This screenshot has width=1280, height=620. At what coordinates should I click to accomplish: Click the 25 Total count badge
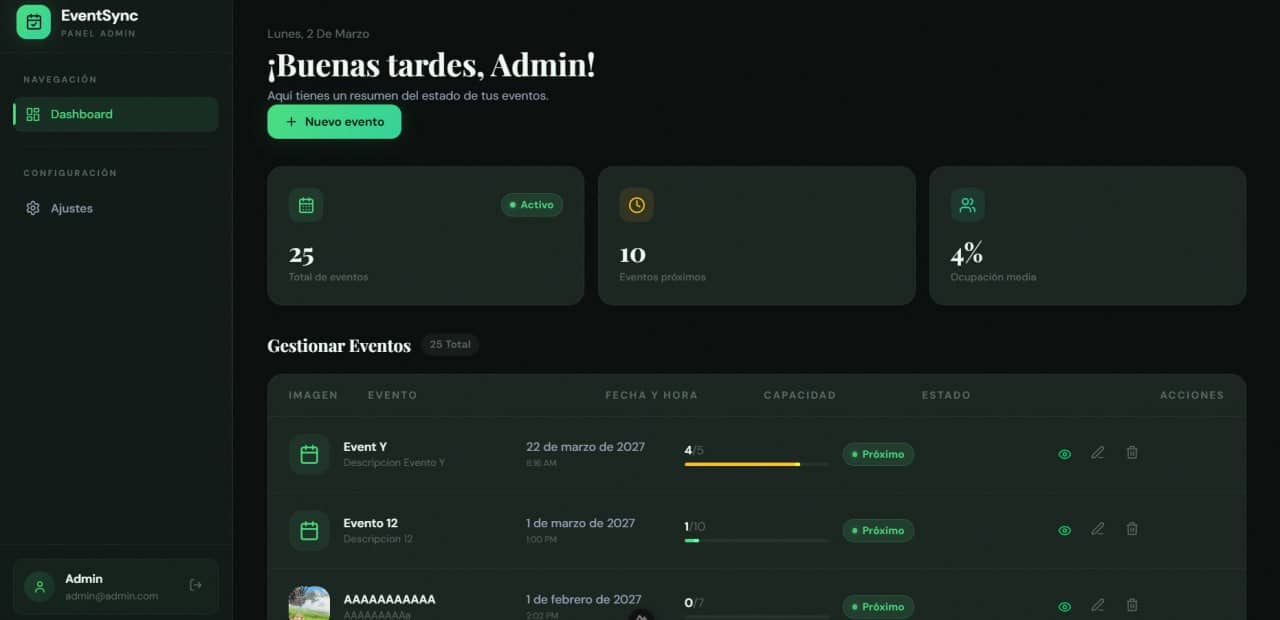click(x=450, y=344)
